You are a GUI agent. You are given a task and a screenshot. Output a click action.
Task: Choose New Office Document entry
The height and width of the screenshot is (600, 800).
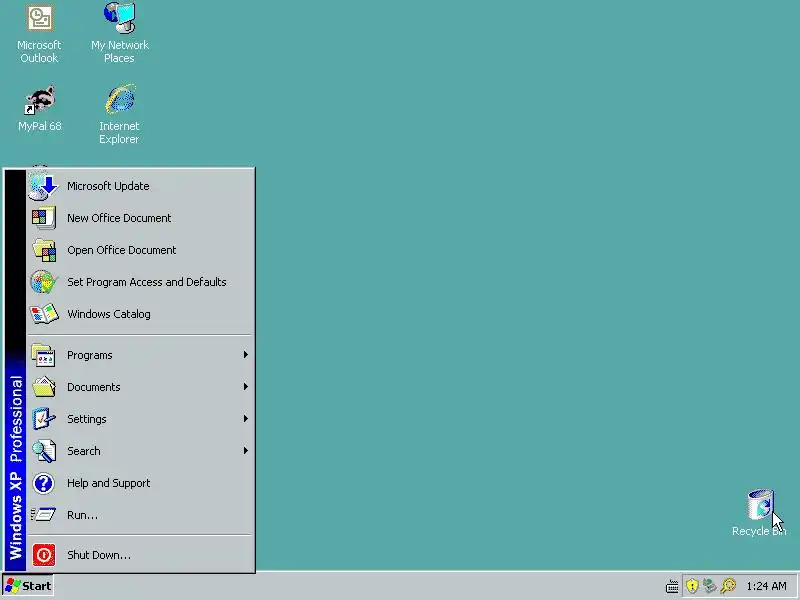pos(140,218)
